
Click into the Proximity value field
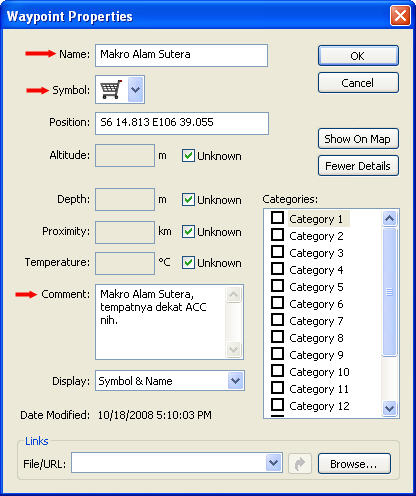pos(125,232)
